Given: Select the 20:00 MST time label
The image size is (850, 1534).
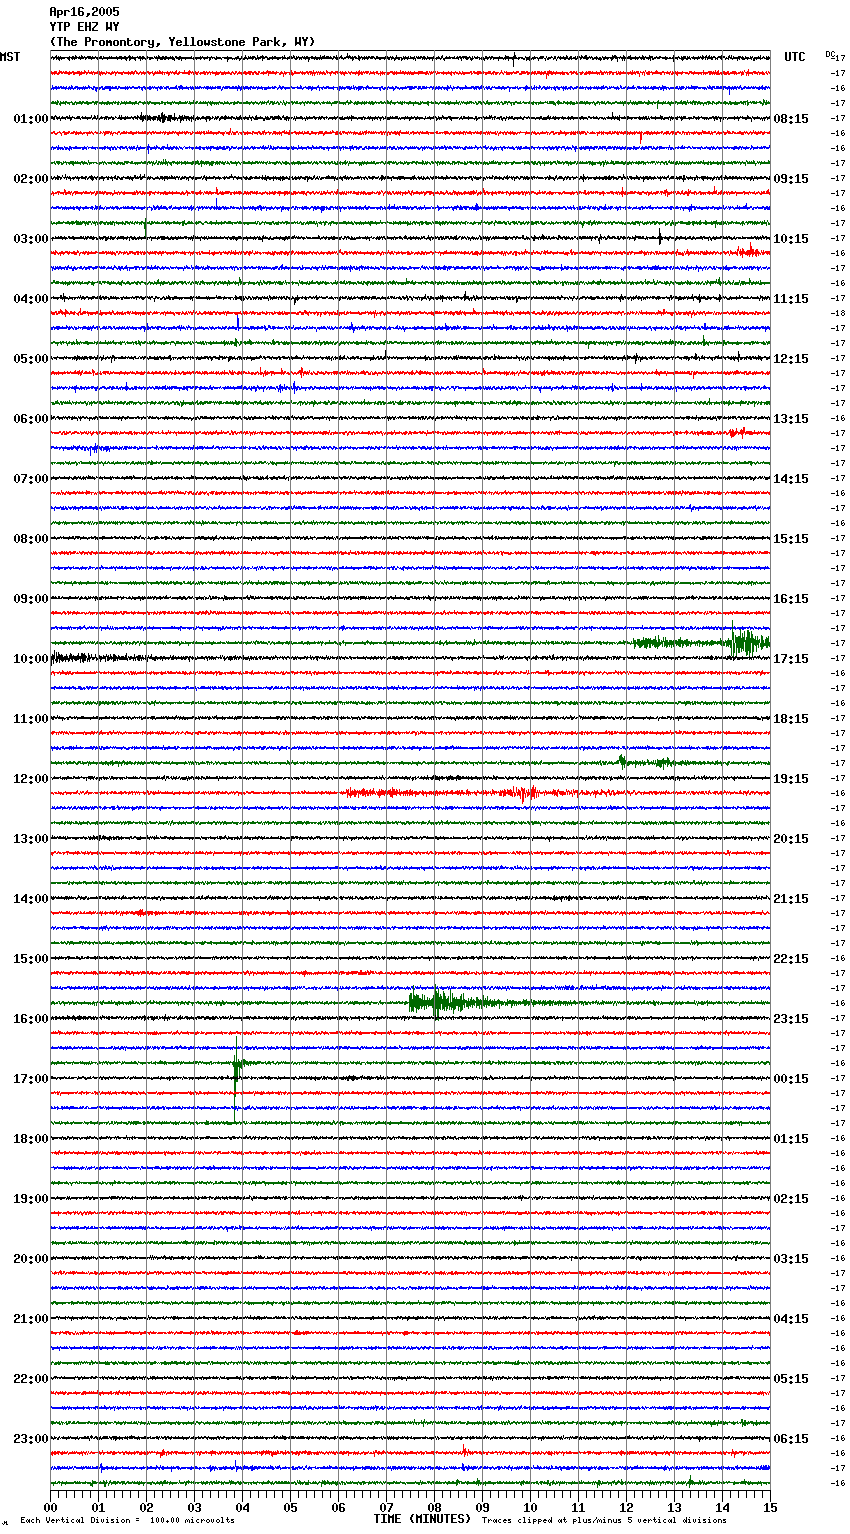Looking at the screenshot, I should [x=31, y=1259].
